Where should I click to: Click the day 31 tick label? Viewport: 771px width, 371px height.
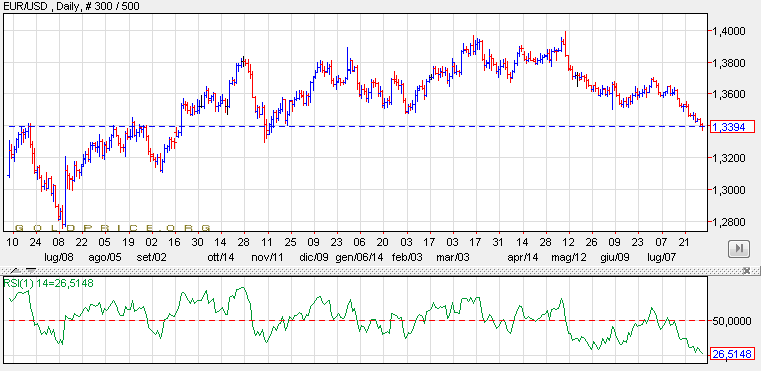coord(499,242)
